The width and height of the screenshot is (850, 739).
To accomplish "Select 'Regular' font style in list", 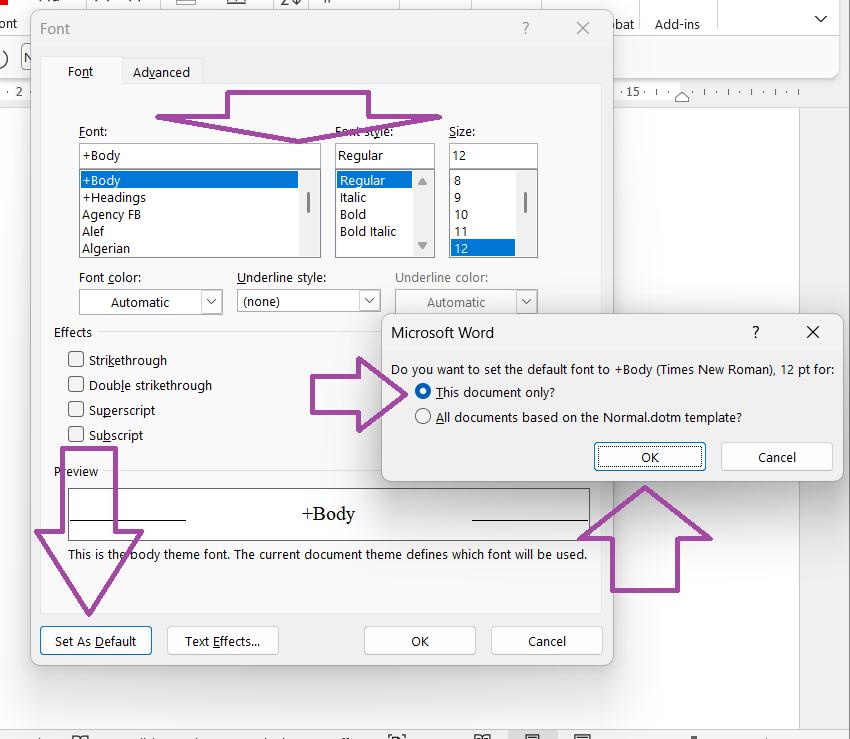I will [375, 180].
